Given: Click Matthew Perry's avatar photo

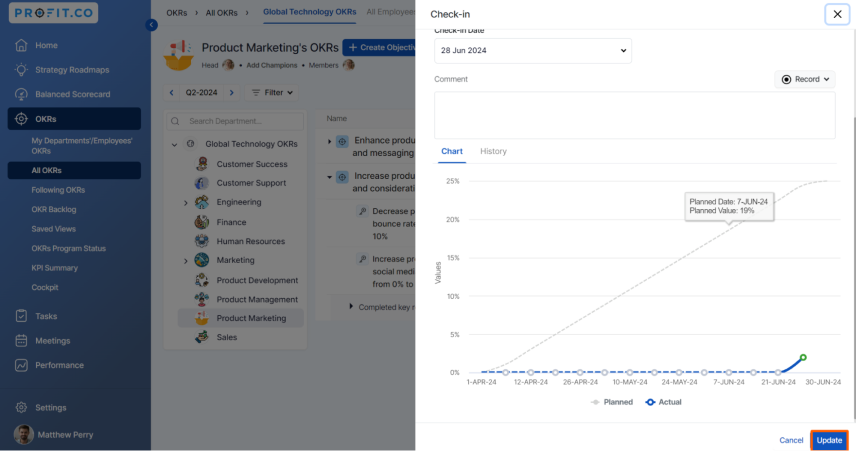Looking at the screenshot, I should pyautogui.click(x=23, y=435).
